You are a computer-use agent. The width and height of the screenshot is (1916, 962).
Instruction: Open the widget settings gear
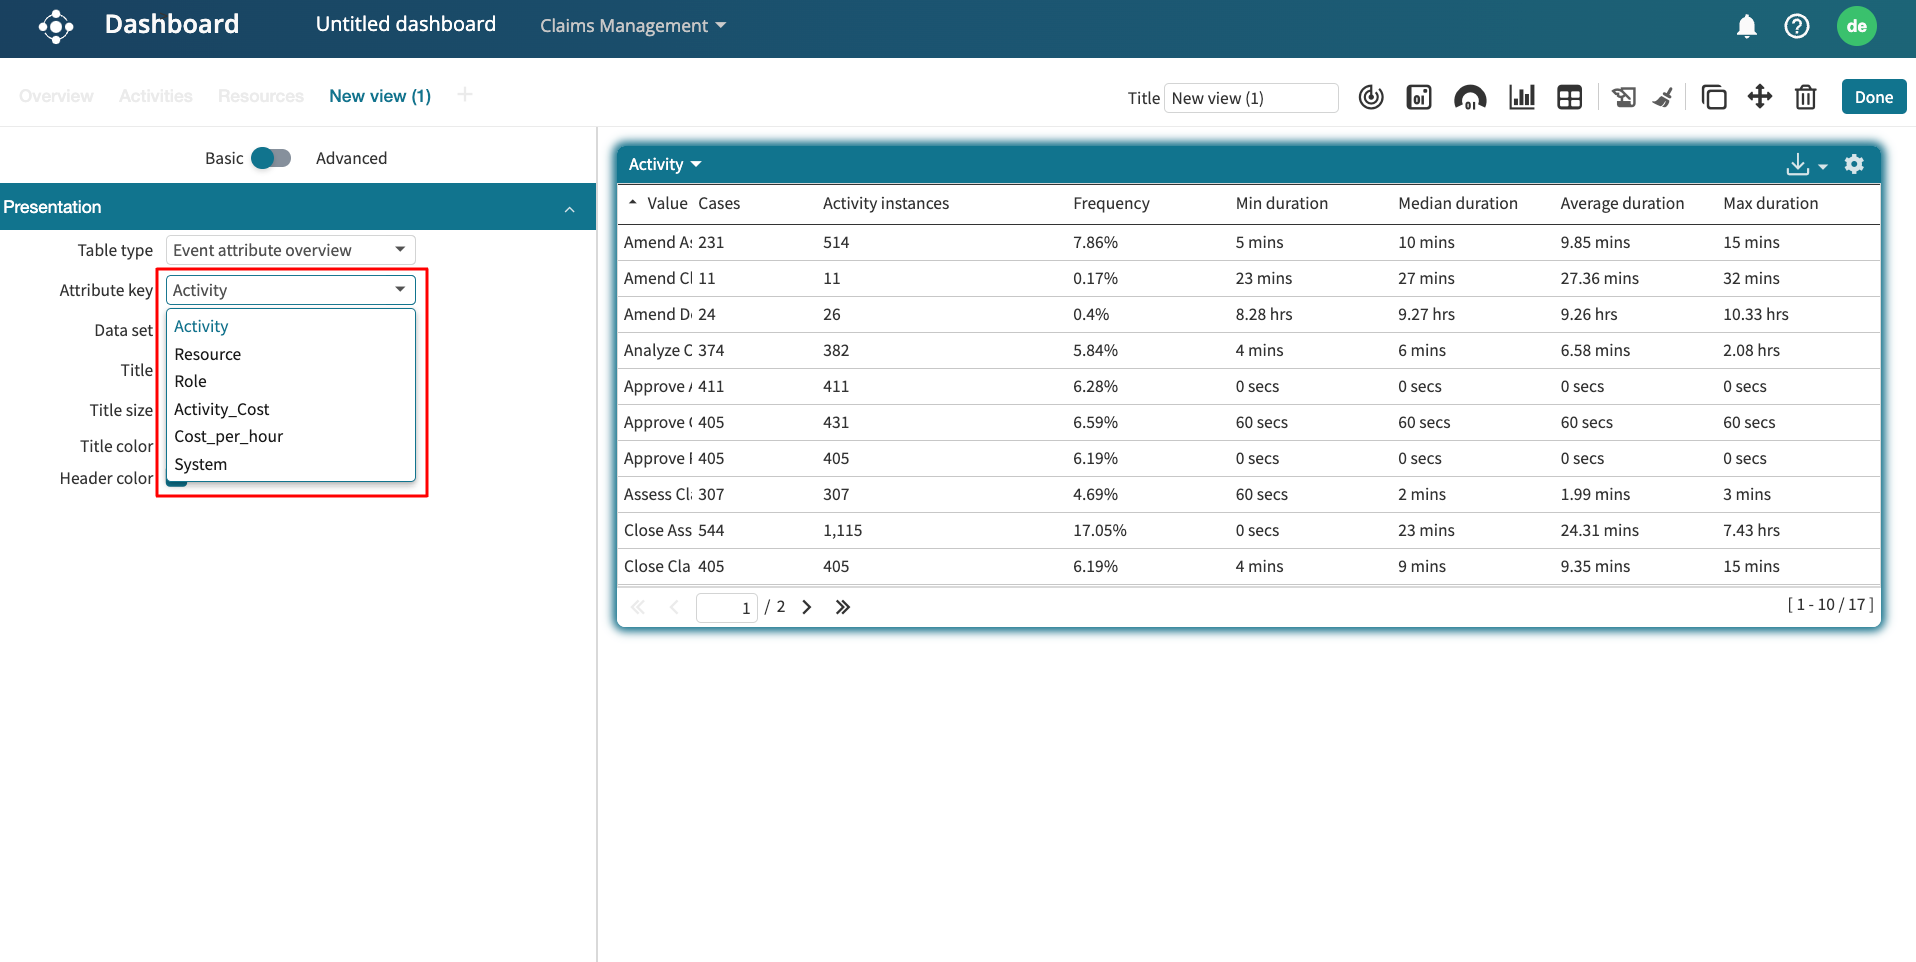tap(1854, 164)
